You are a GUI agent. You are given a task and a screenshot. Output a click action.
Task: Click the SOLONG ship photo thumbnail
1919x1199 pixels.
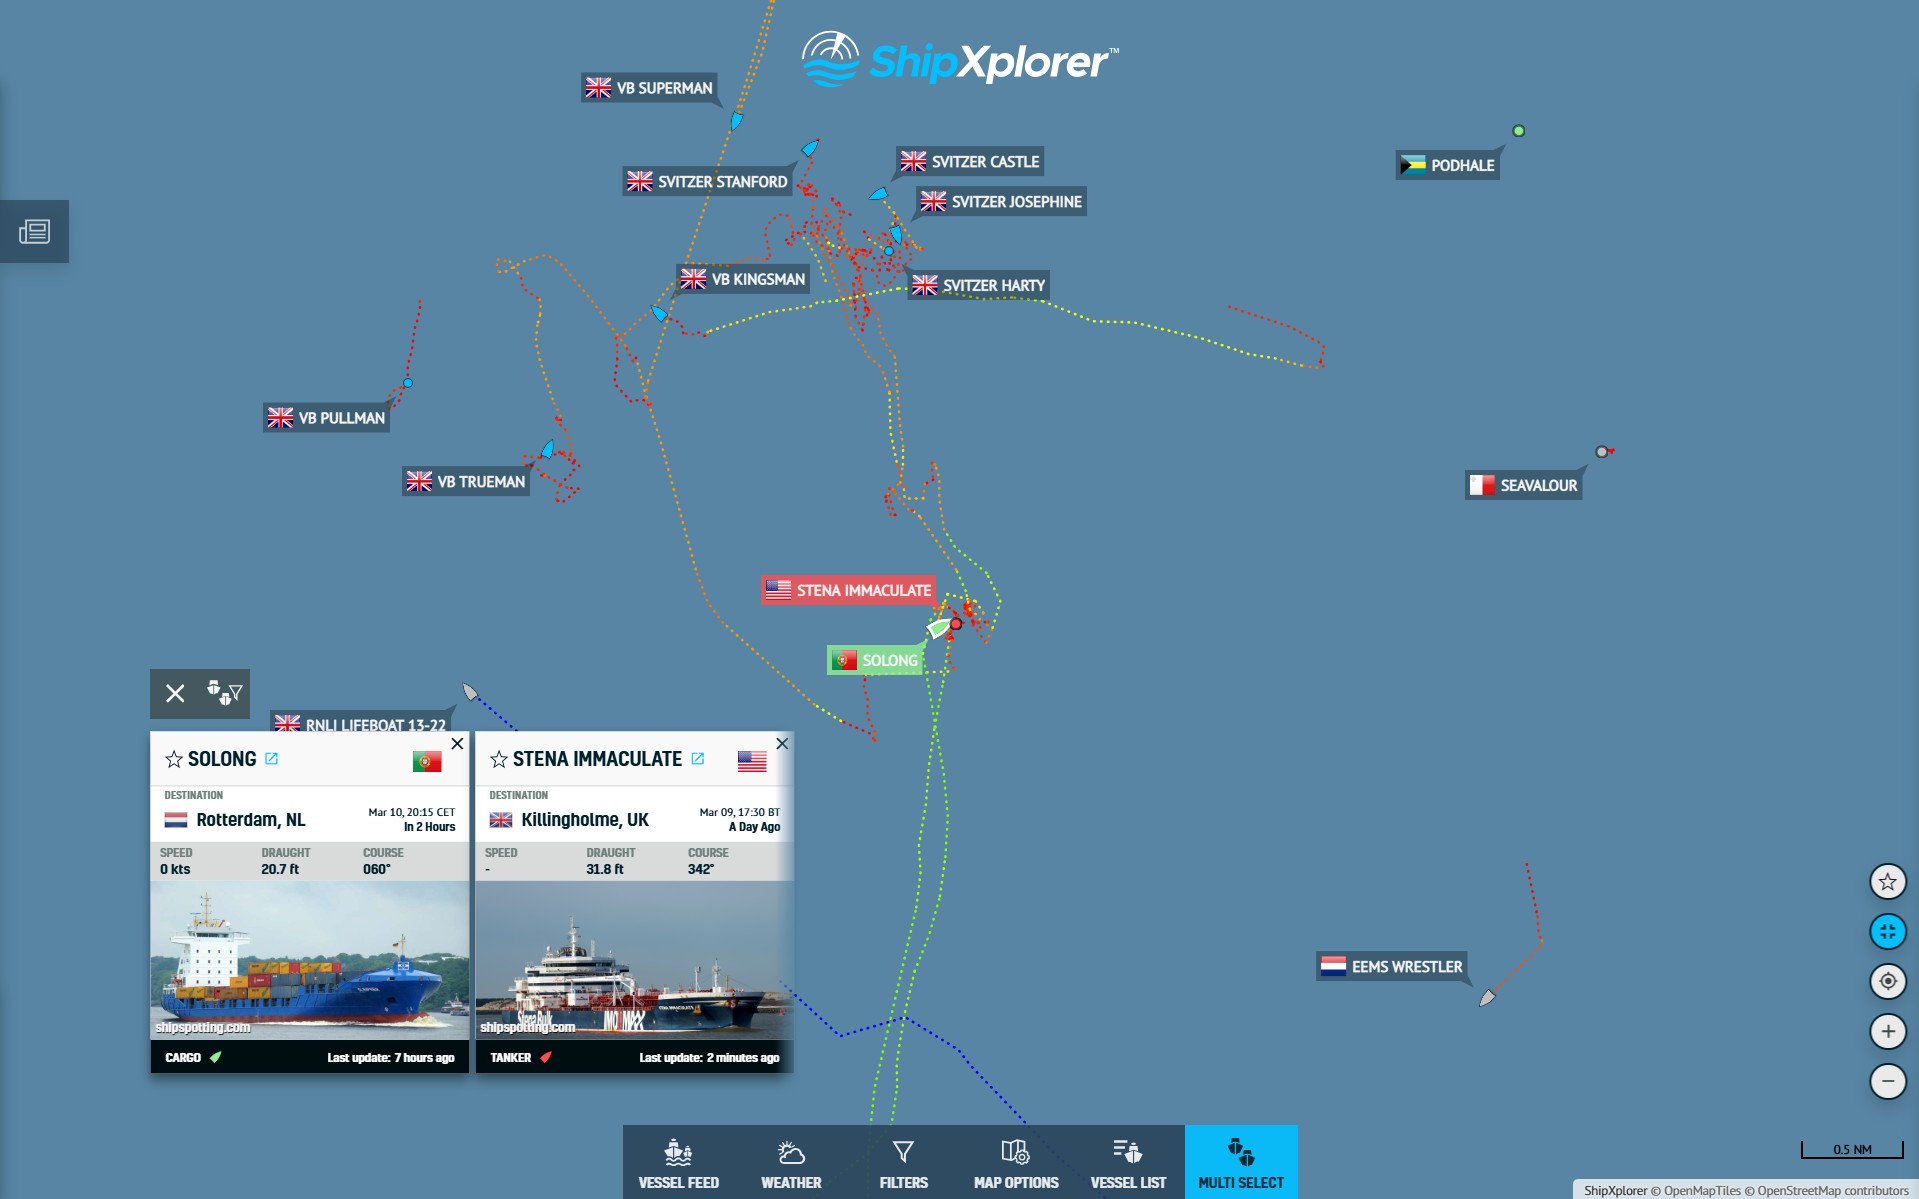pyautogui.click(x=310, y=960)
